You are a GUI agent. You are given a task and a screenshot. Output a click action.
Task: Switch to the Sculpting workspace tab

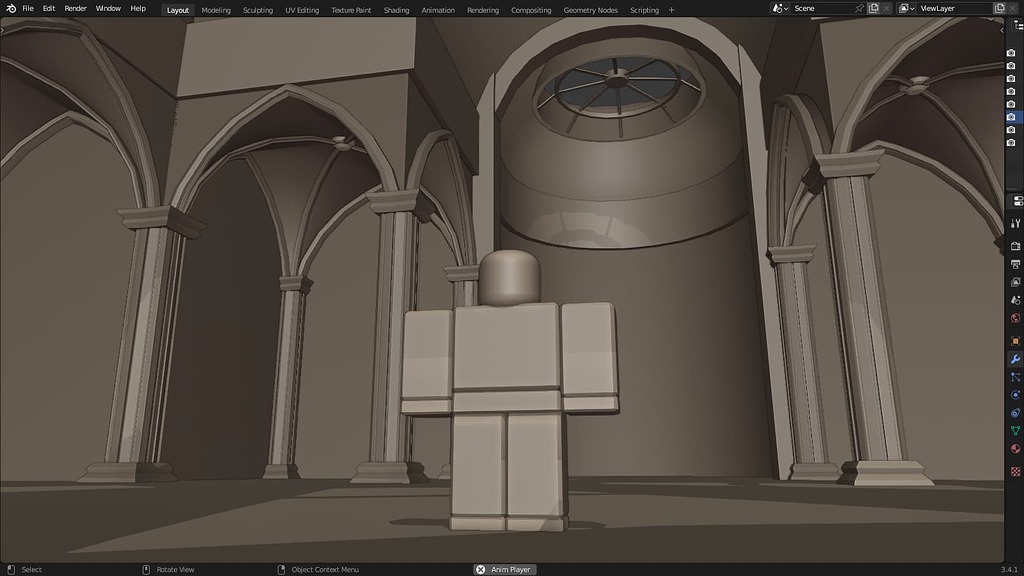point(258,9)
